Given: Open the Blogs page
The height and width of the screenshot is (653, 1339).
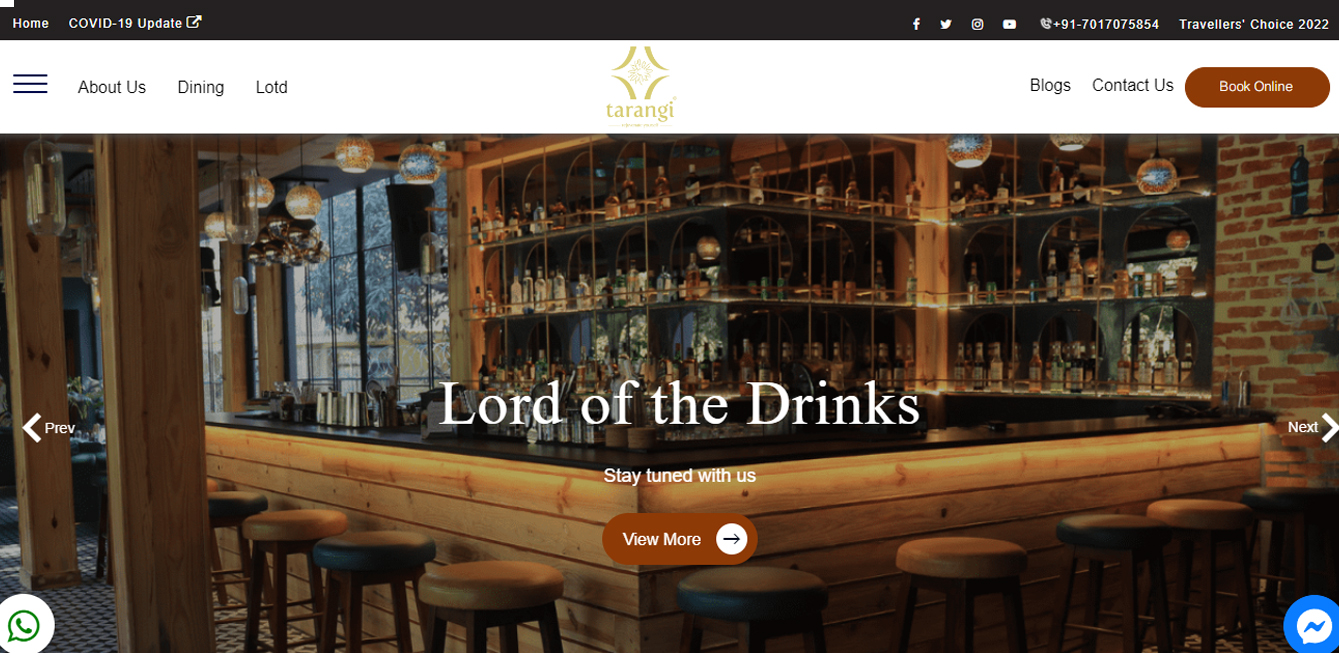Looking at the screenshot, I should 1050,85.
